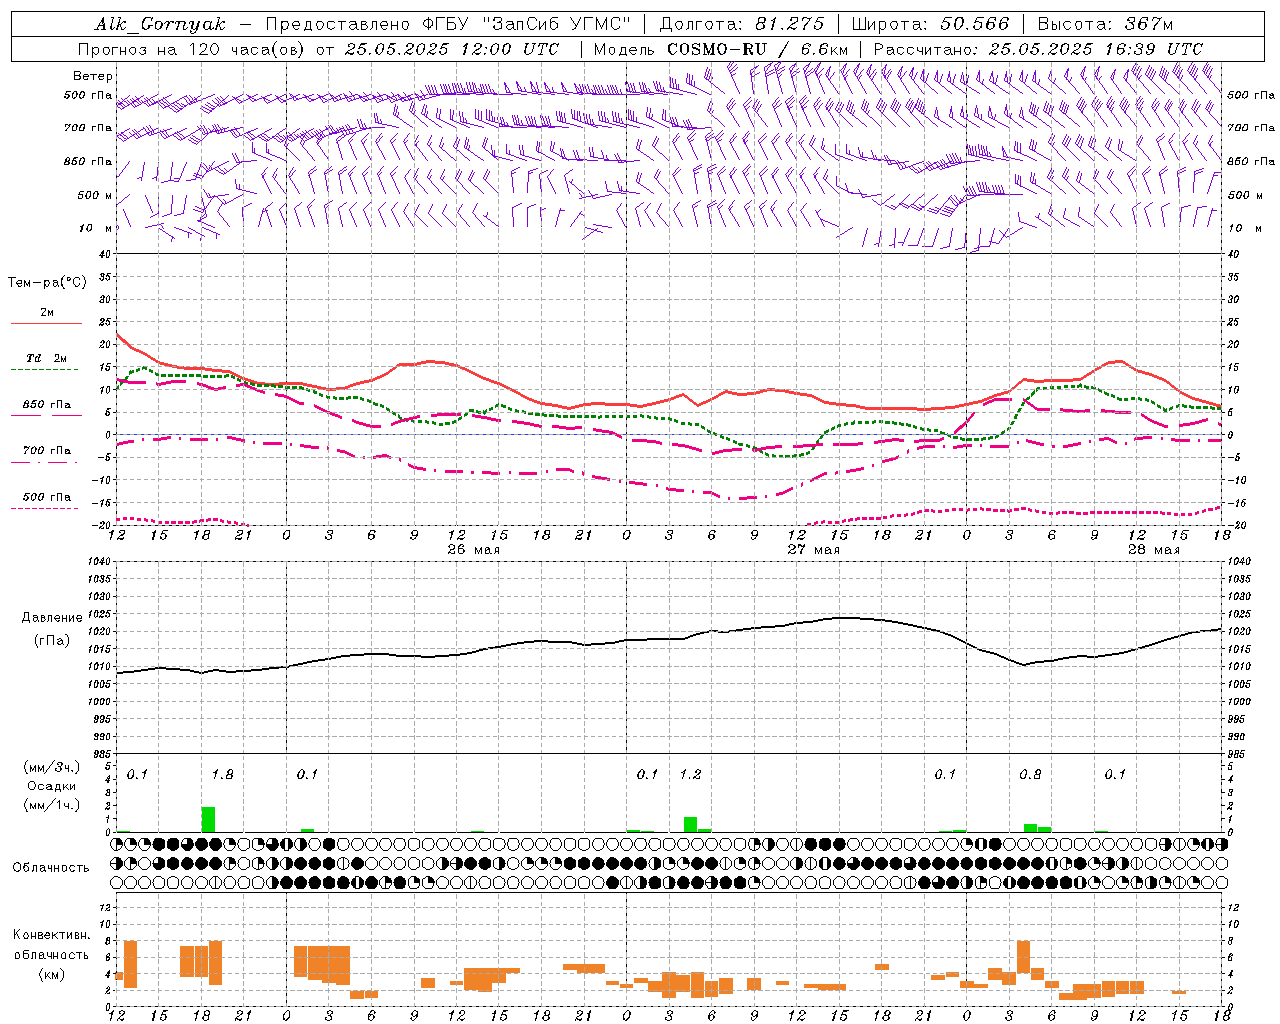Image resolution: width=1280 pixels, height=1024 pixels.
Task: Click the 1.8 precipitation value
Action: point(222,774)
